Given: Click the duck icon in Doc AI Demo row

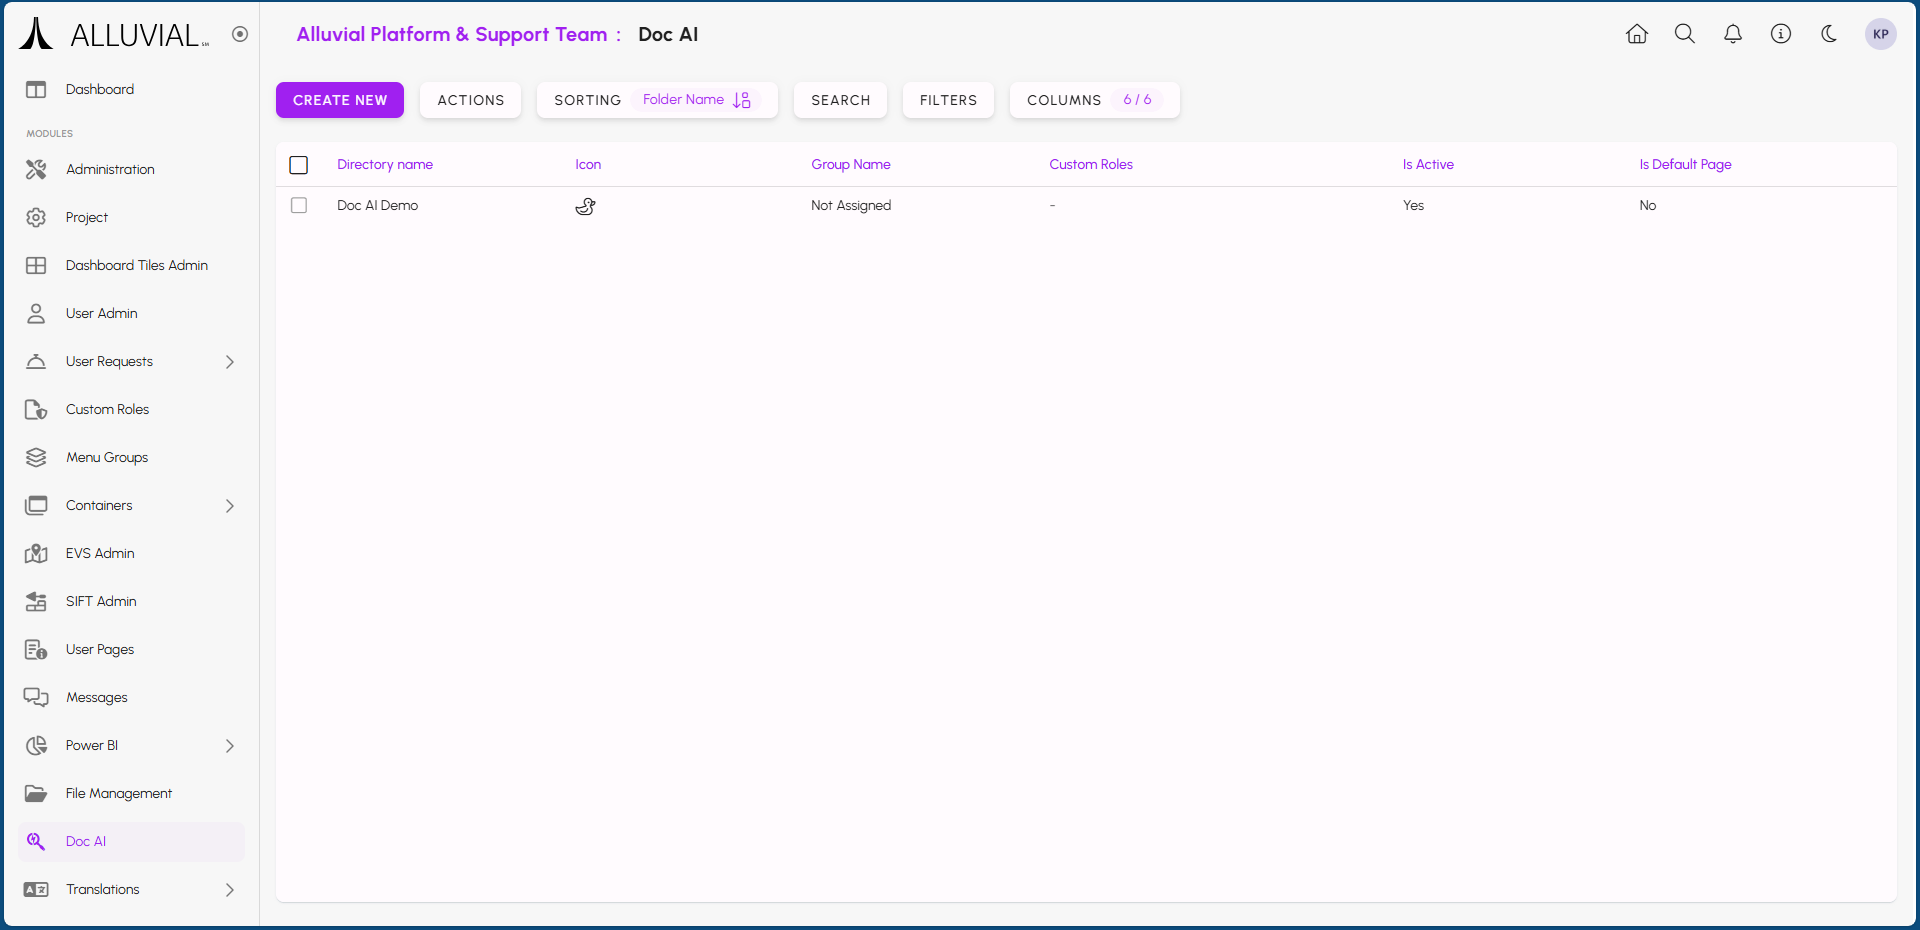Looking at the screenshot, I should (585, 206).
